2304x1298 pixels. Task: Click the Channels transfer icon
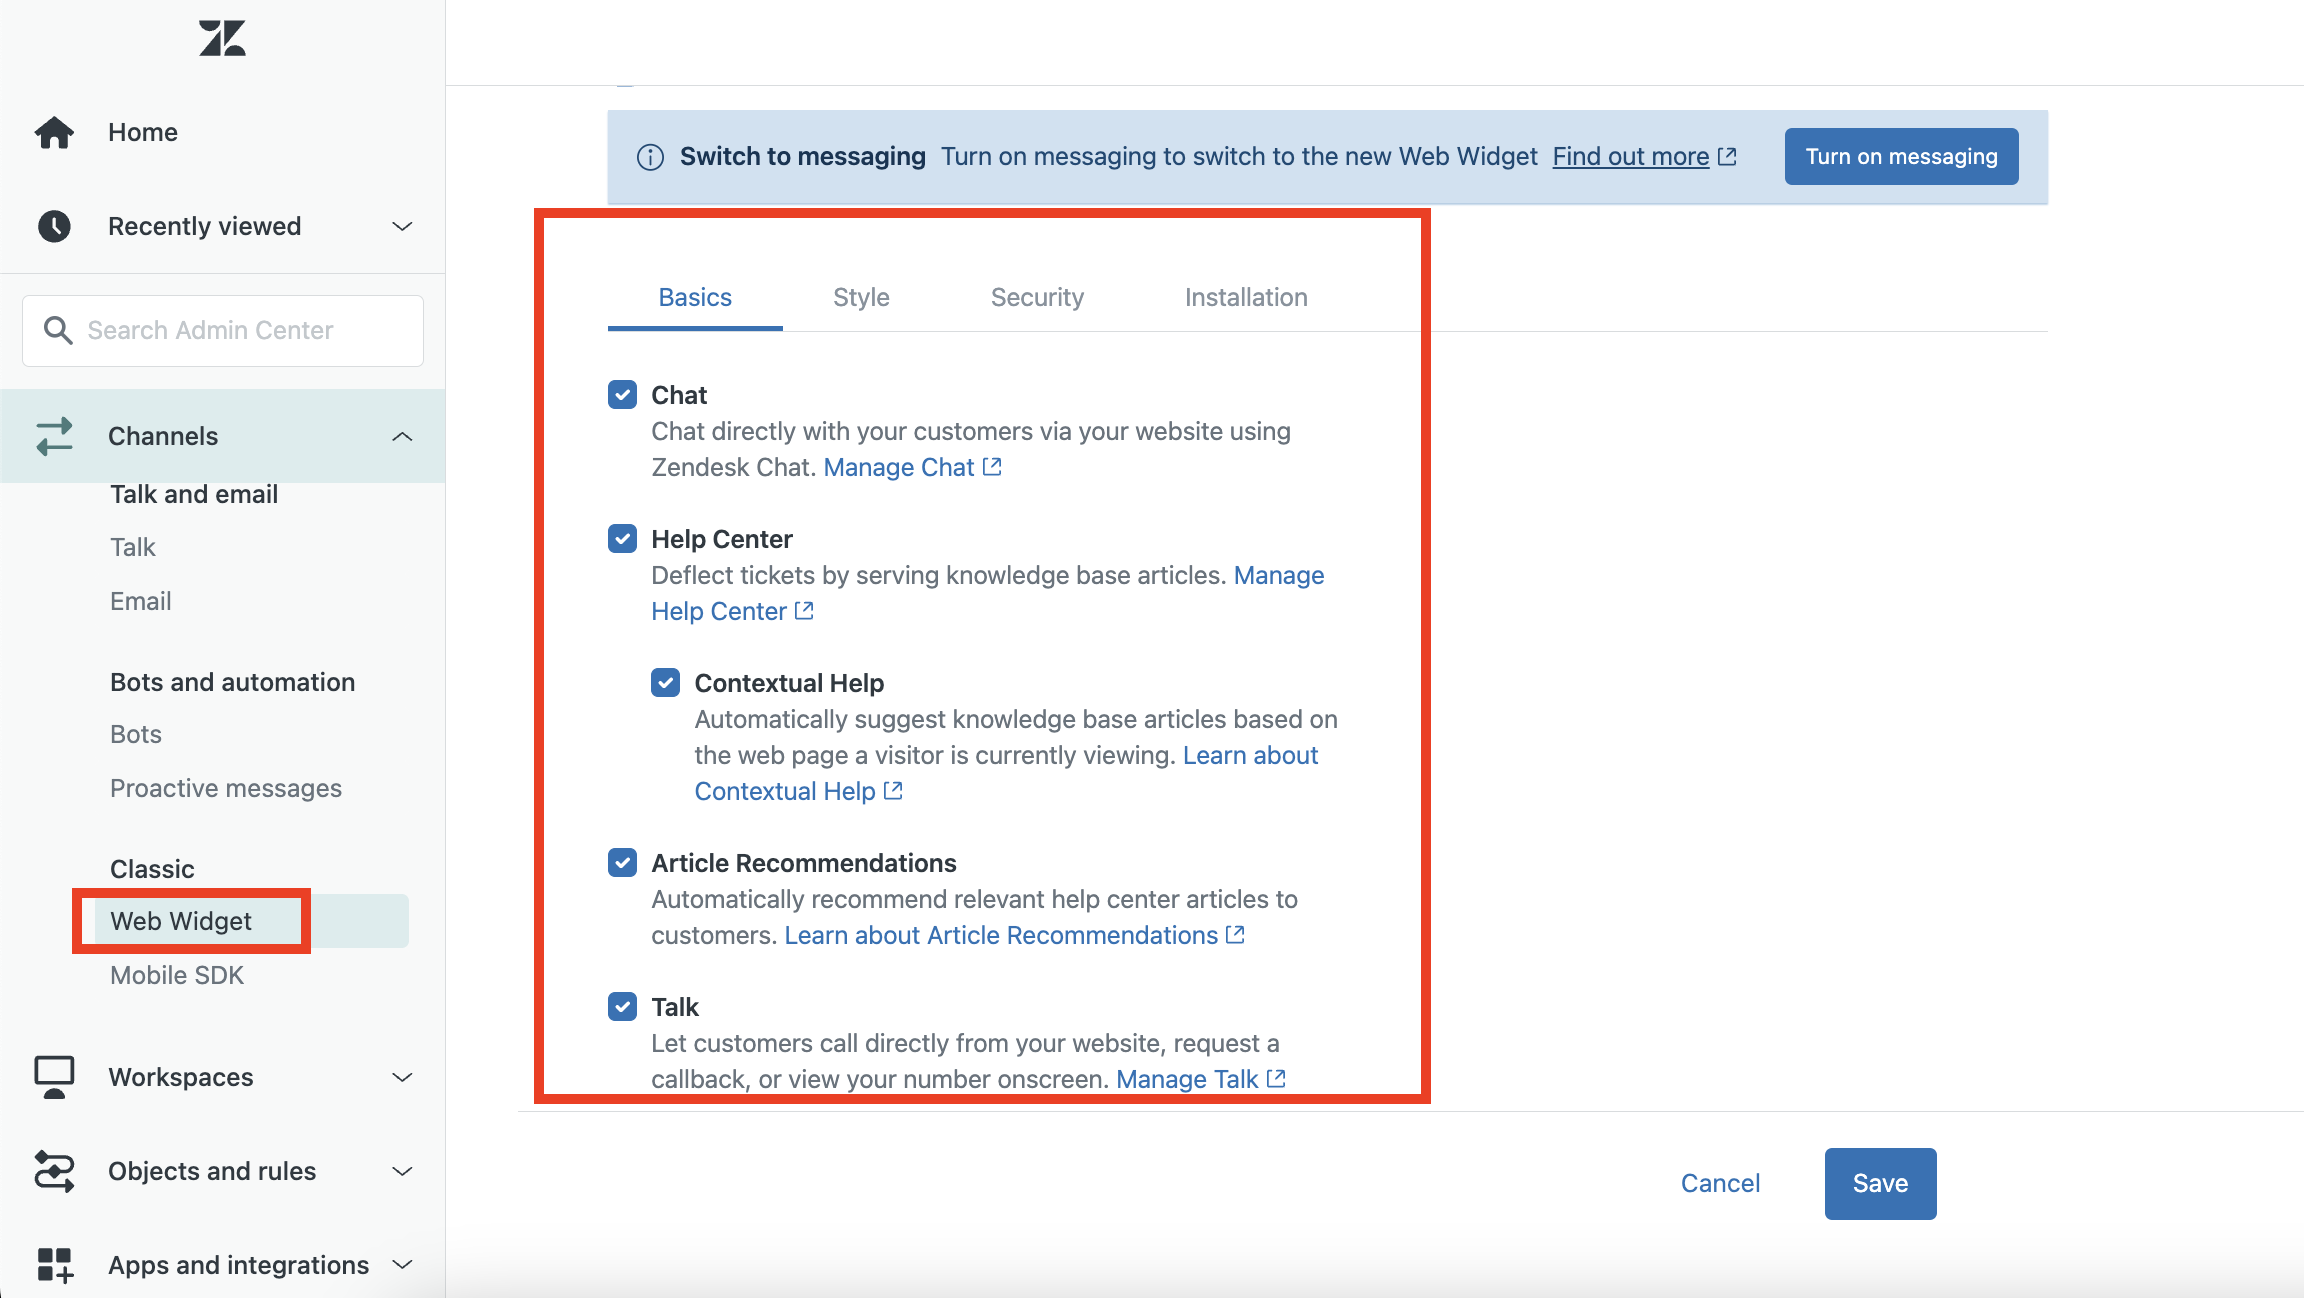pyautogui.click(x=57, y=435)
